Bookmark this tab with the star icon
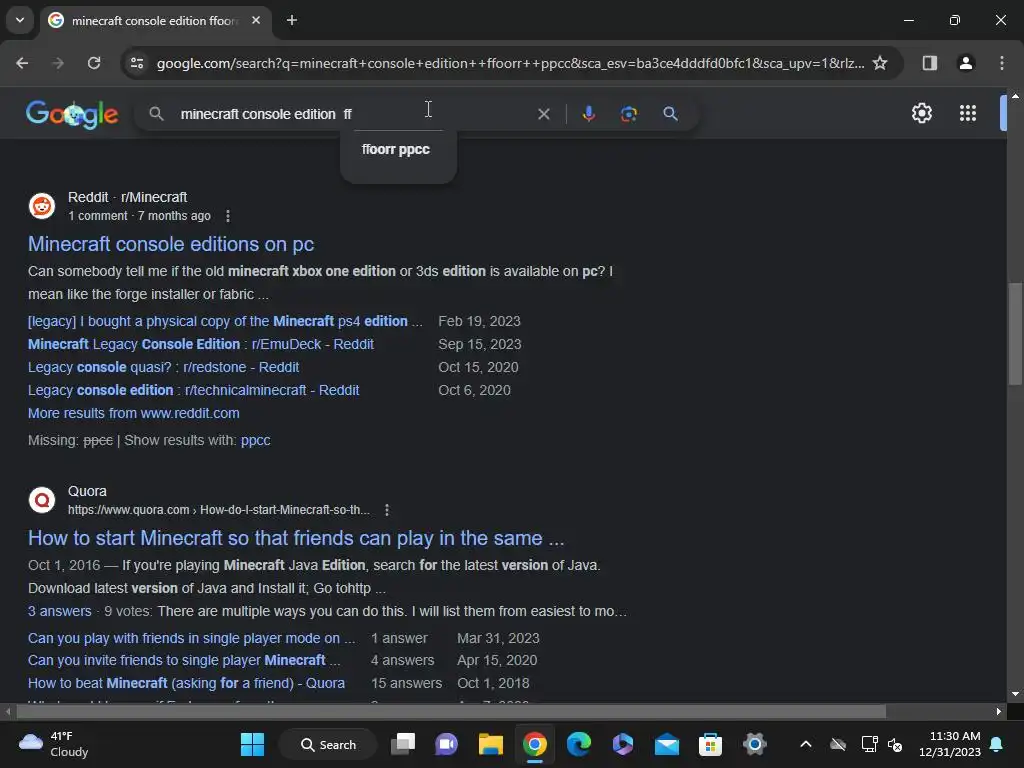The image size is (1024, 768). pyautogui.click(x=880, y=63)
